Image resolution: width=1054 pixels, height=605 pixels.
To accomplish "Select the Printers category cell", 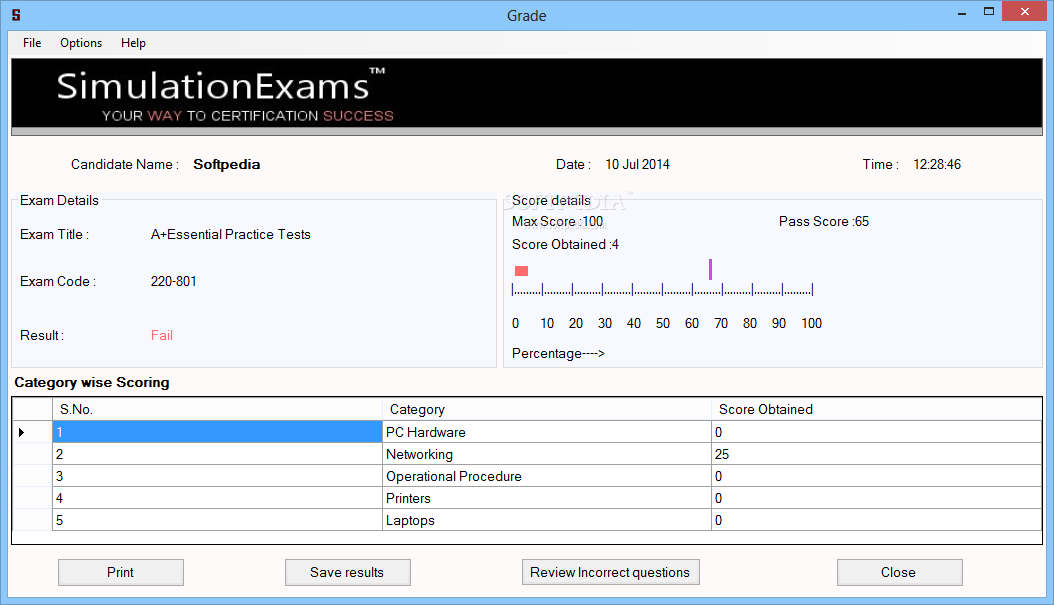I will coord(546,498).
